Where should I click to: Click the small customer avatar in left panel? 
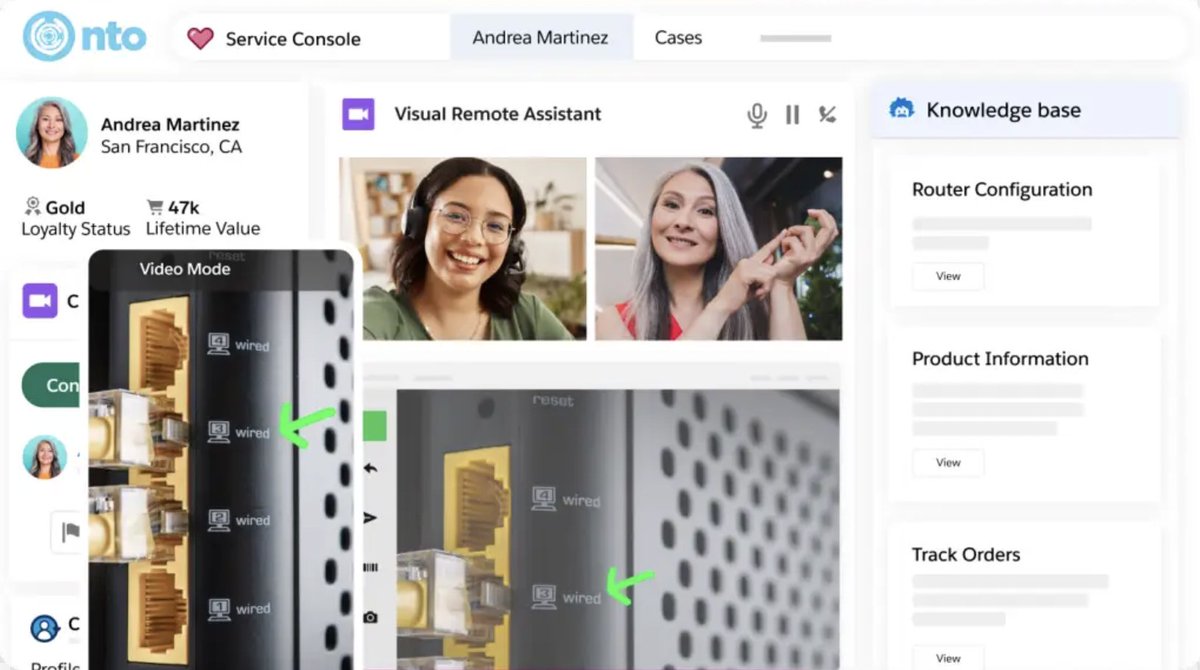click(x=45, y=457)
